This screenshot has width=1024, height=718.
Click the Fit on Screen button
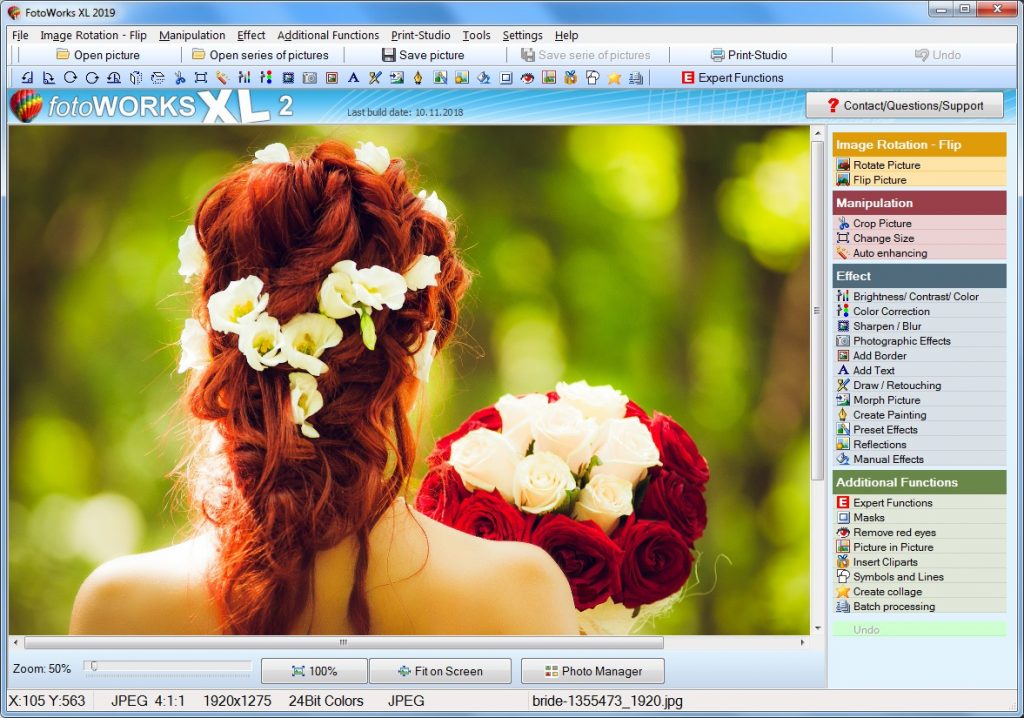pos(440,671)
